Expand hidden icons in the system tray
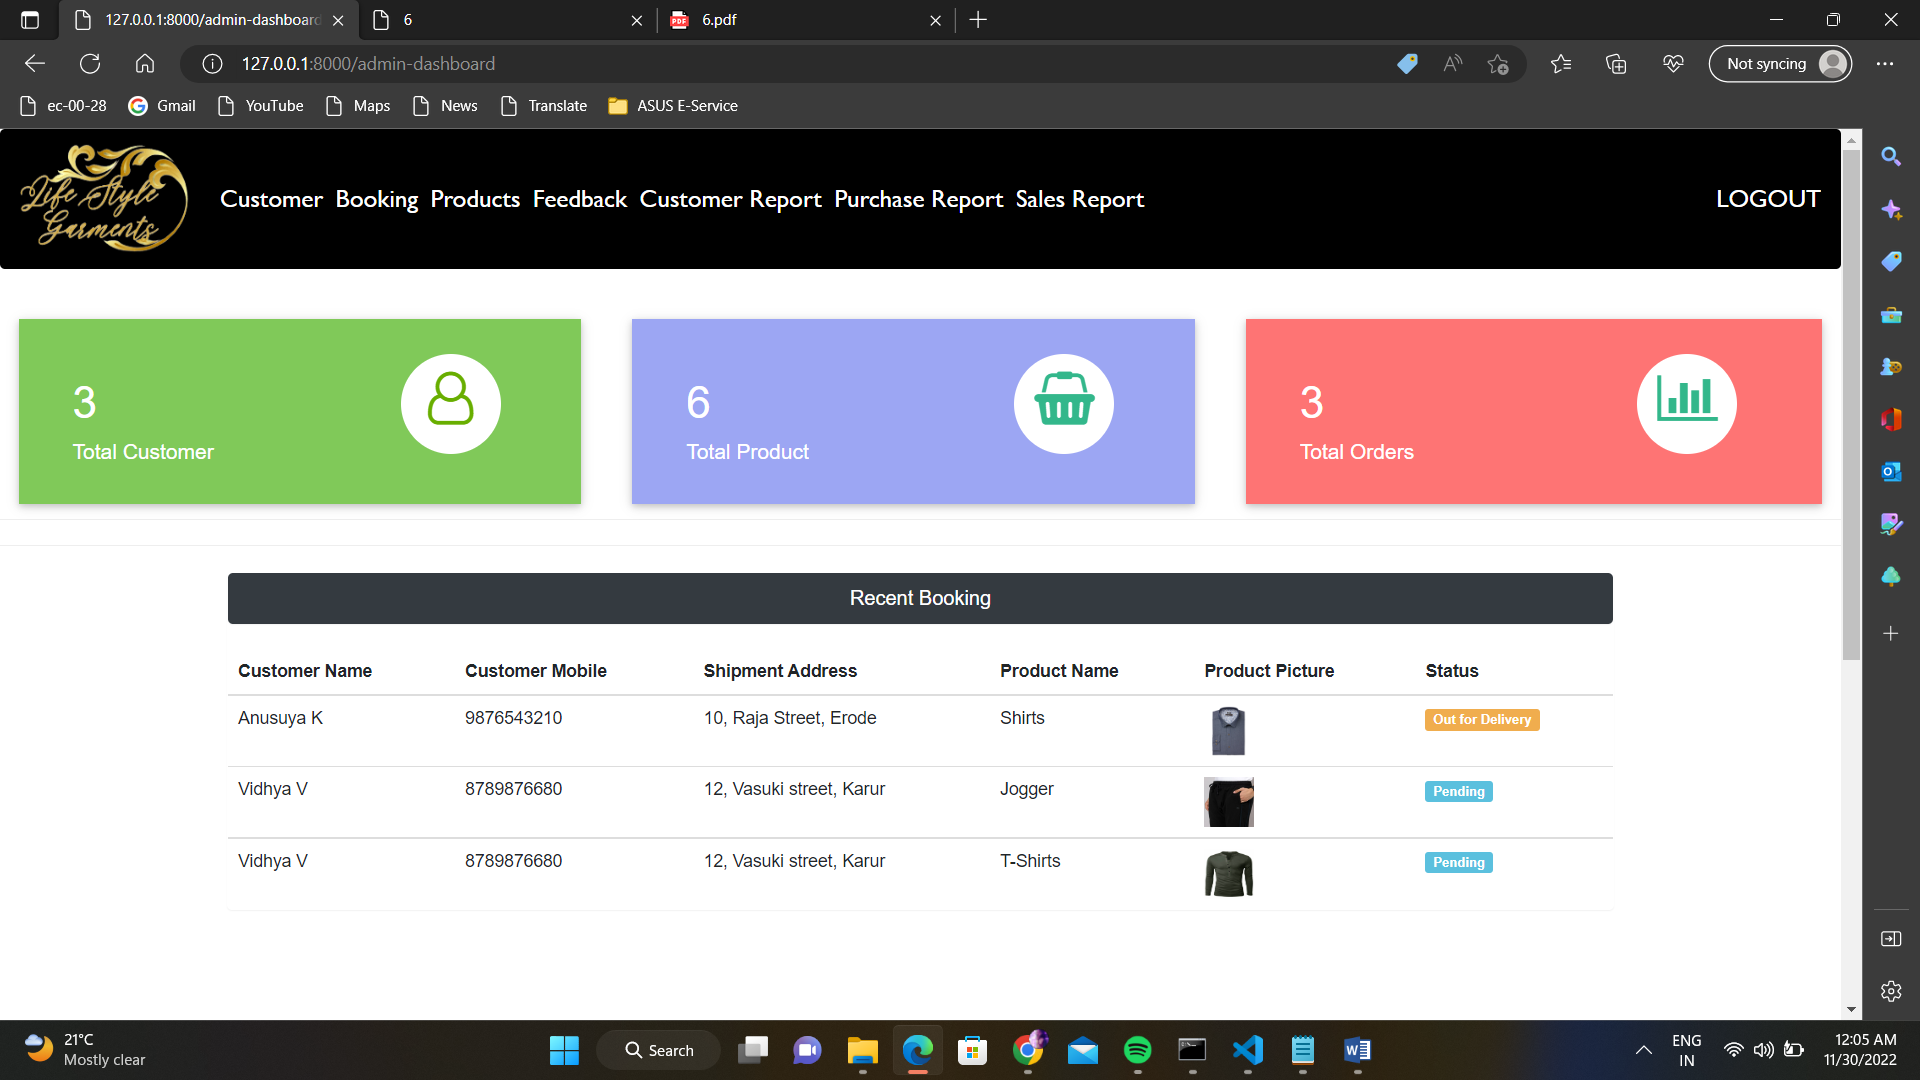Viewport: 1920px width, 1080px height. tap(1643, 1051)
